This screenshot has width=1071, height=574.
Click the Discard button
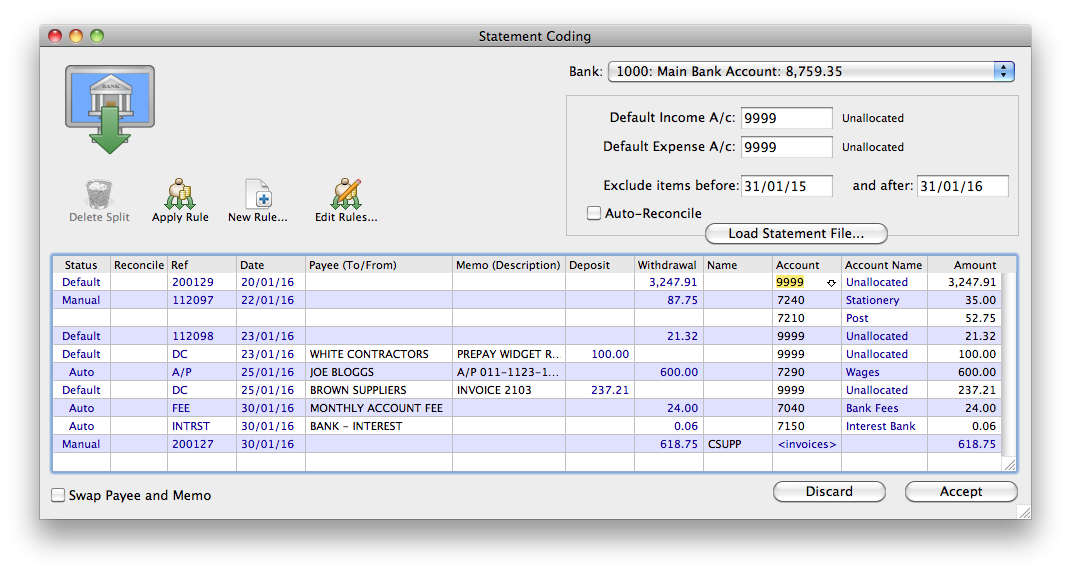point(829,491)
